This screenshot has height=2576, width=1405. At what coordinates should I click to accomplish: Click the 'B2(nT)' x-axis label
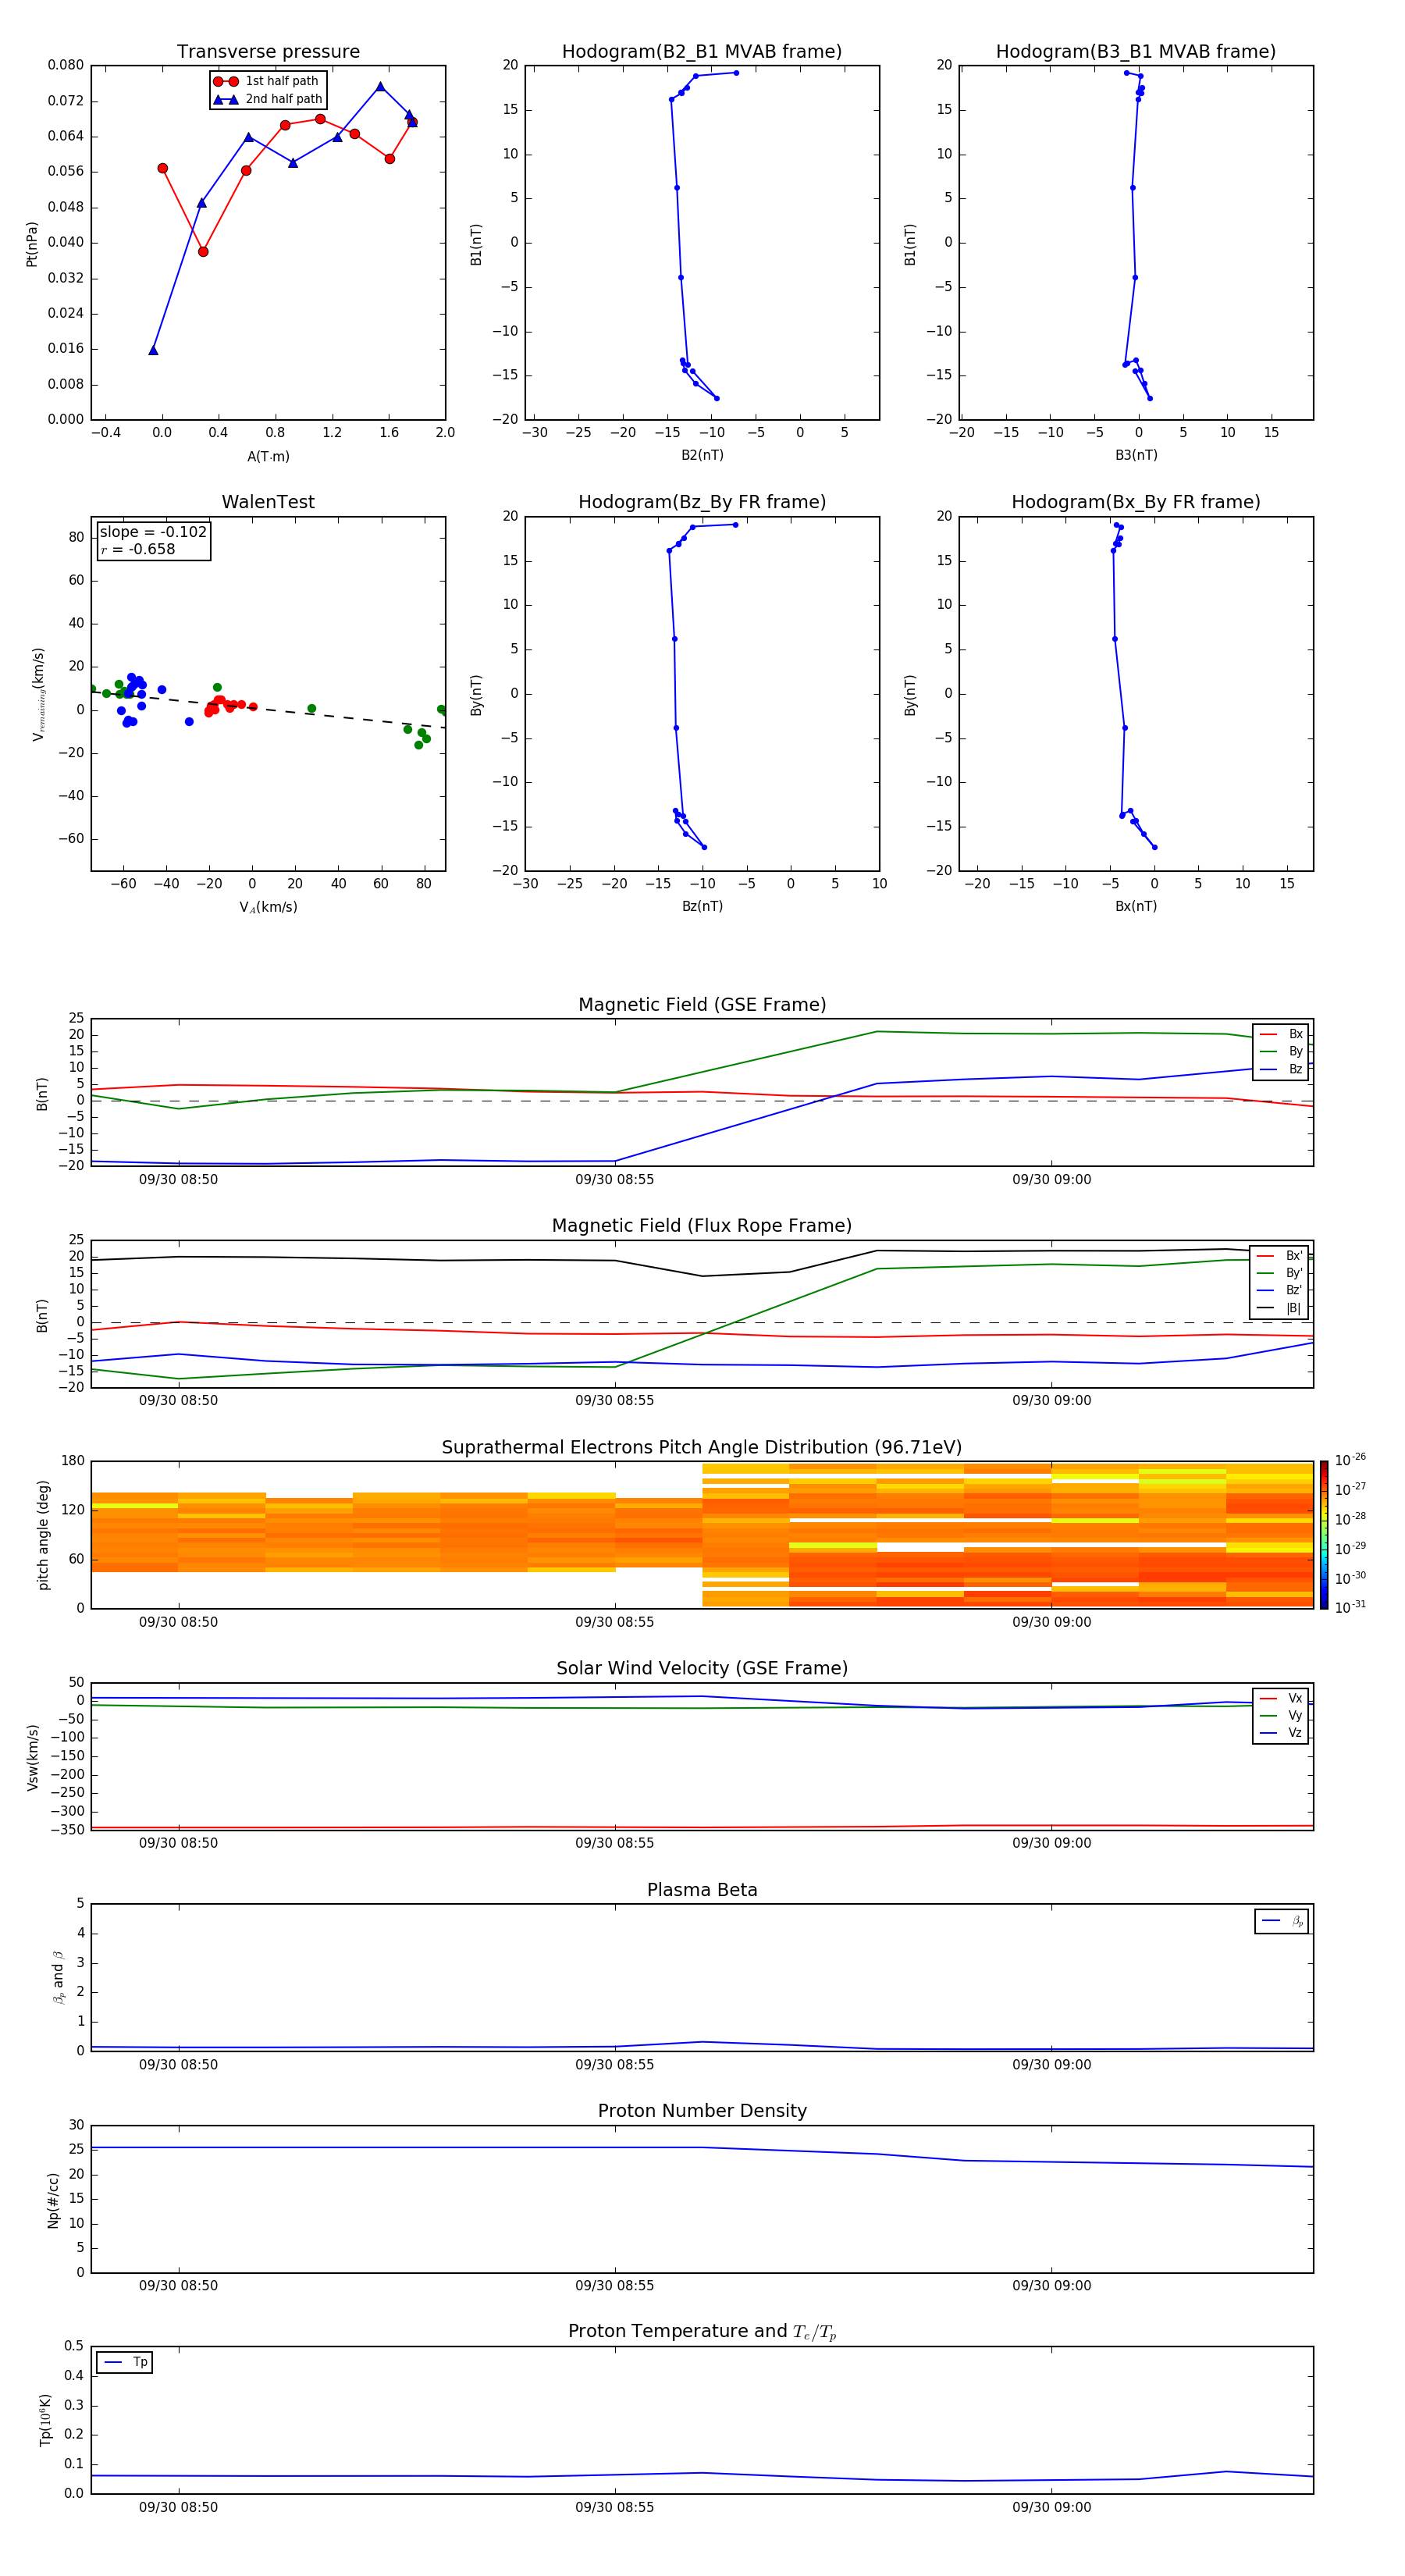click(x=702, y=456)
